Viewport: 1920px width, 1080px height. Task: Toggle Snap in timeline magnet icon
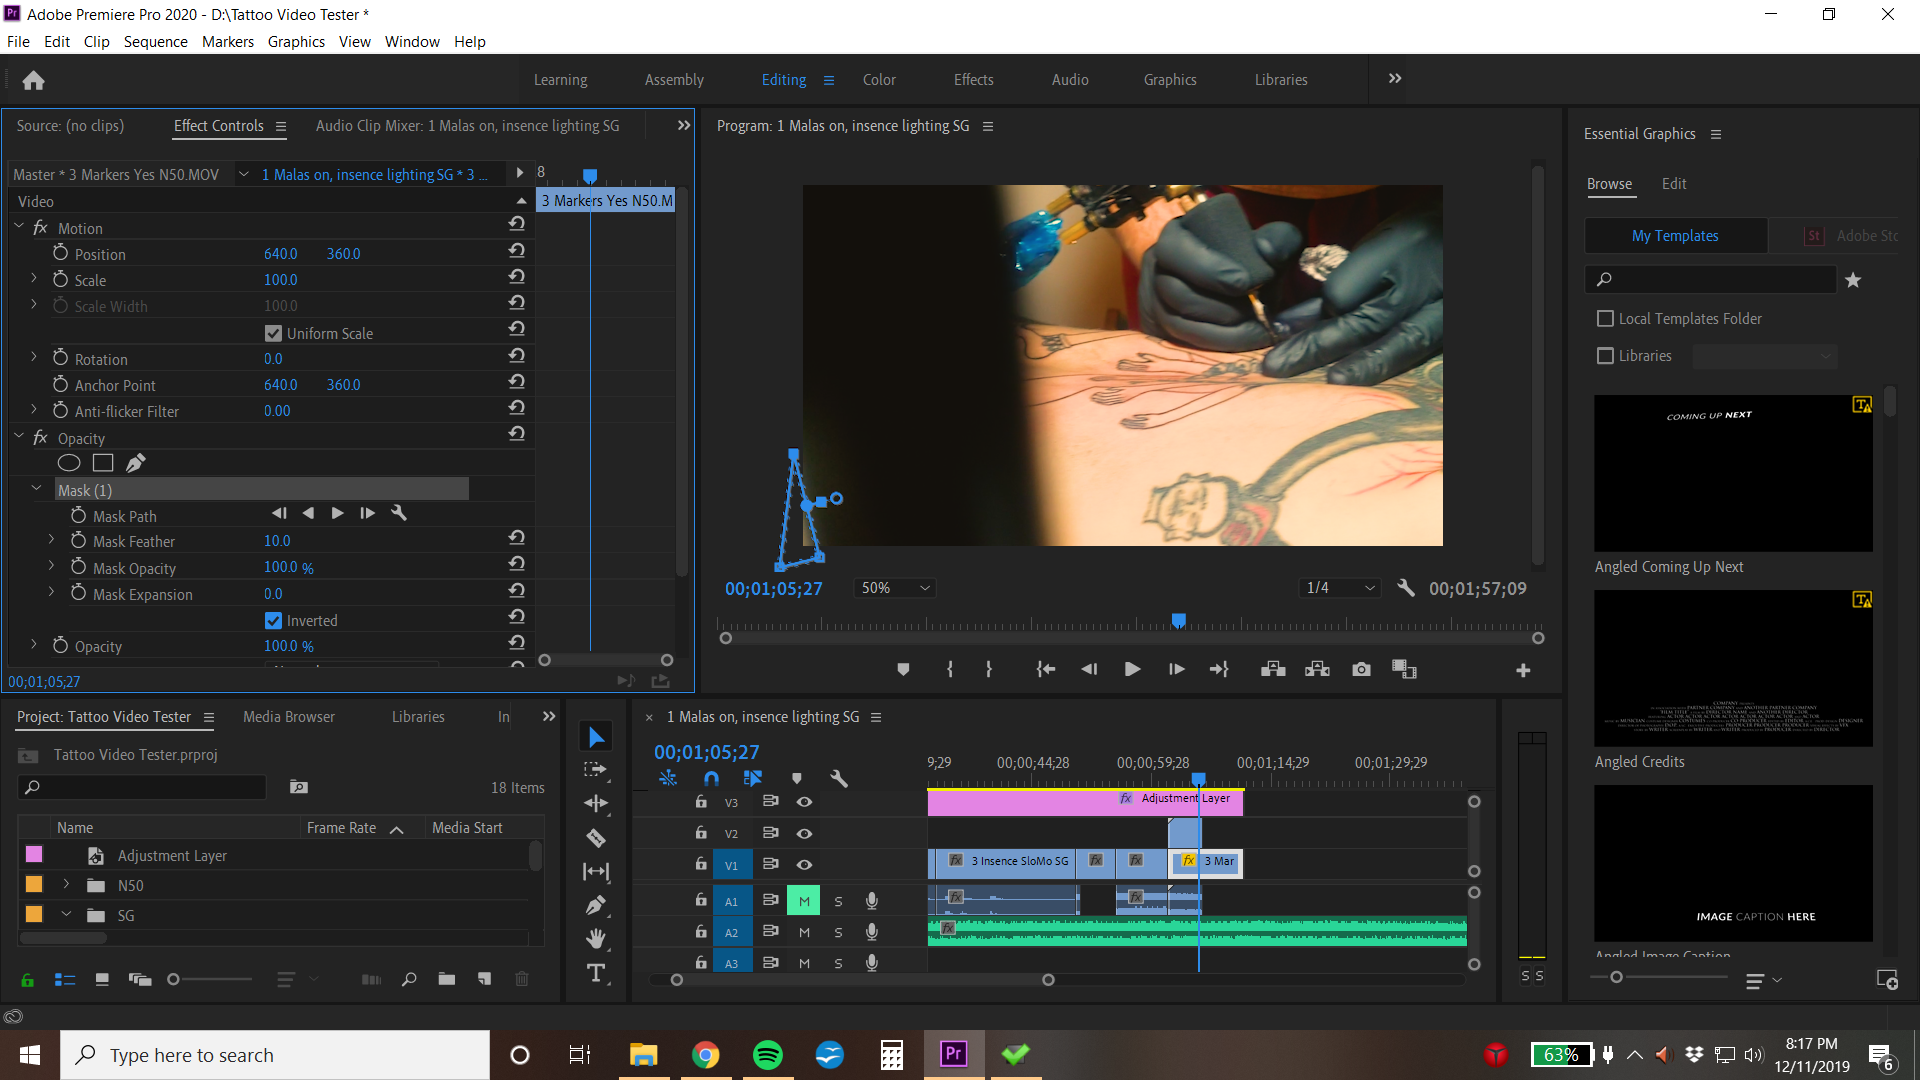click(x=711, y=778)
